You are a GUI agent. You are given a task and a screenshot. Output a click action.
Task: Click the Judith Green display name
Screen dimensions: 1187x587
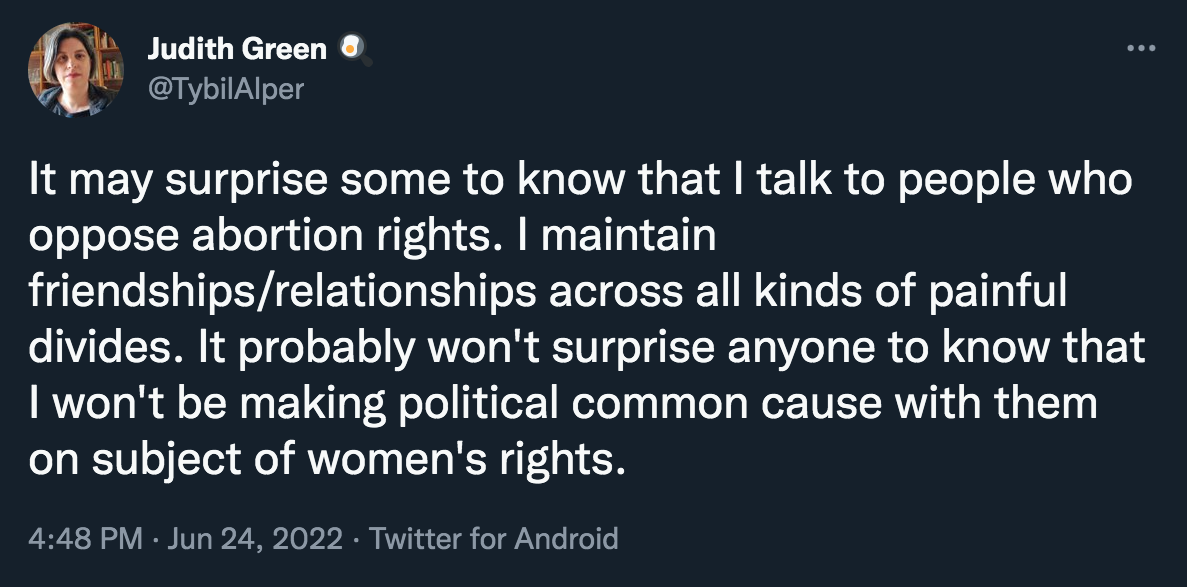[x=236, y=48]
